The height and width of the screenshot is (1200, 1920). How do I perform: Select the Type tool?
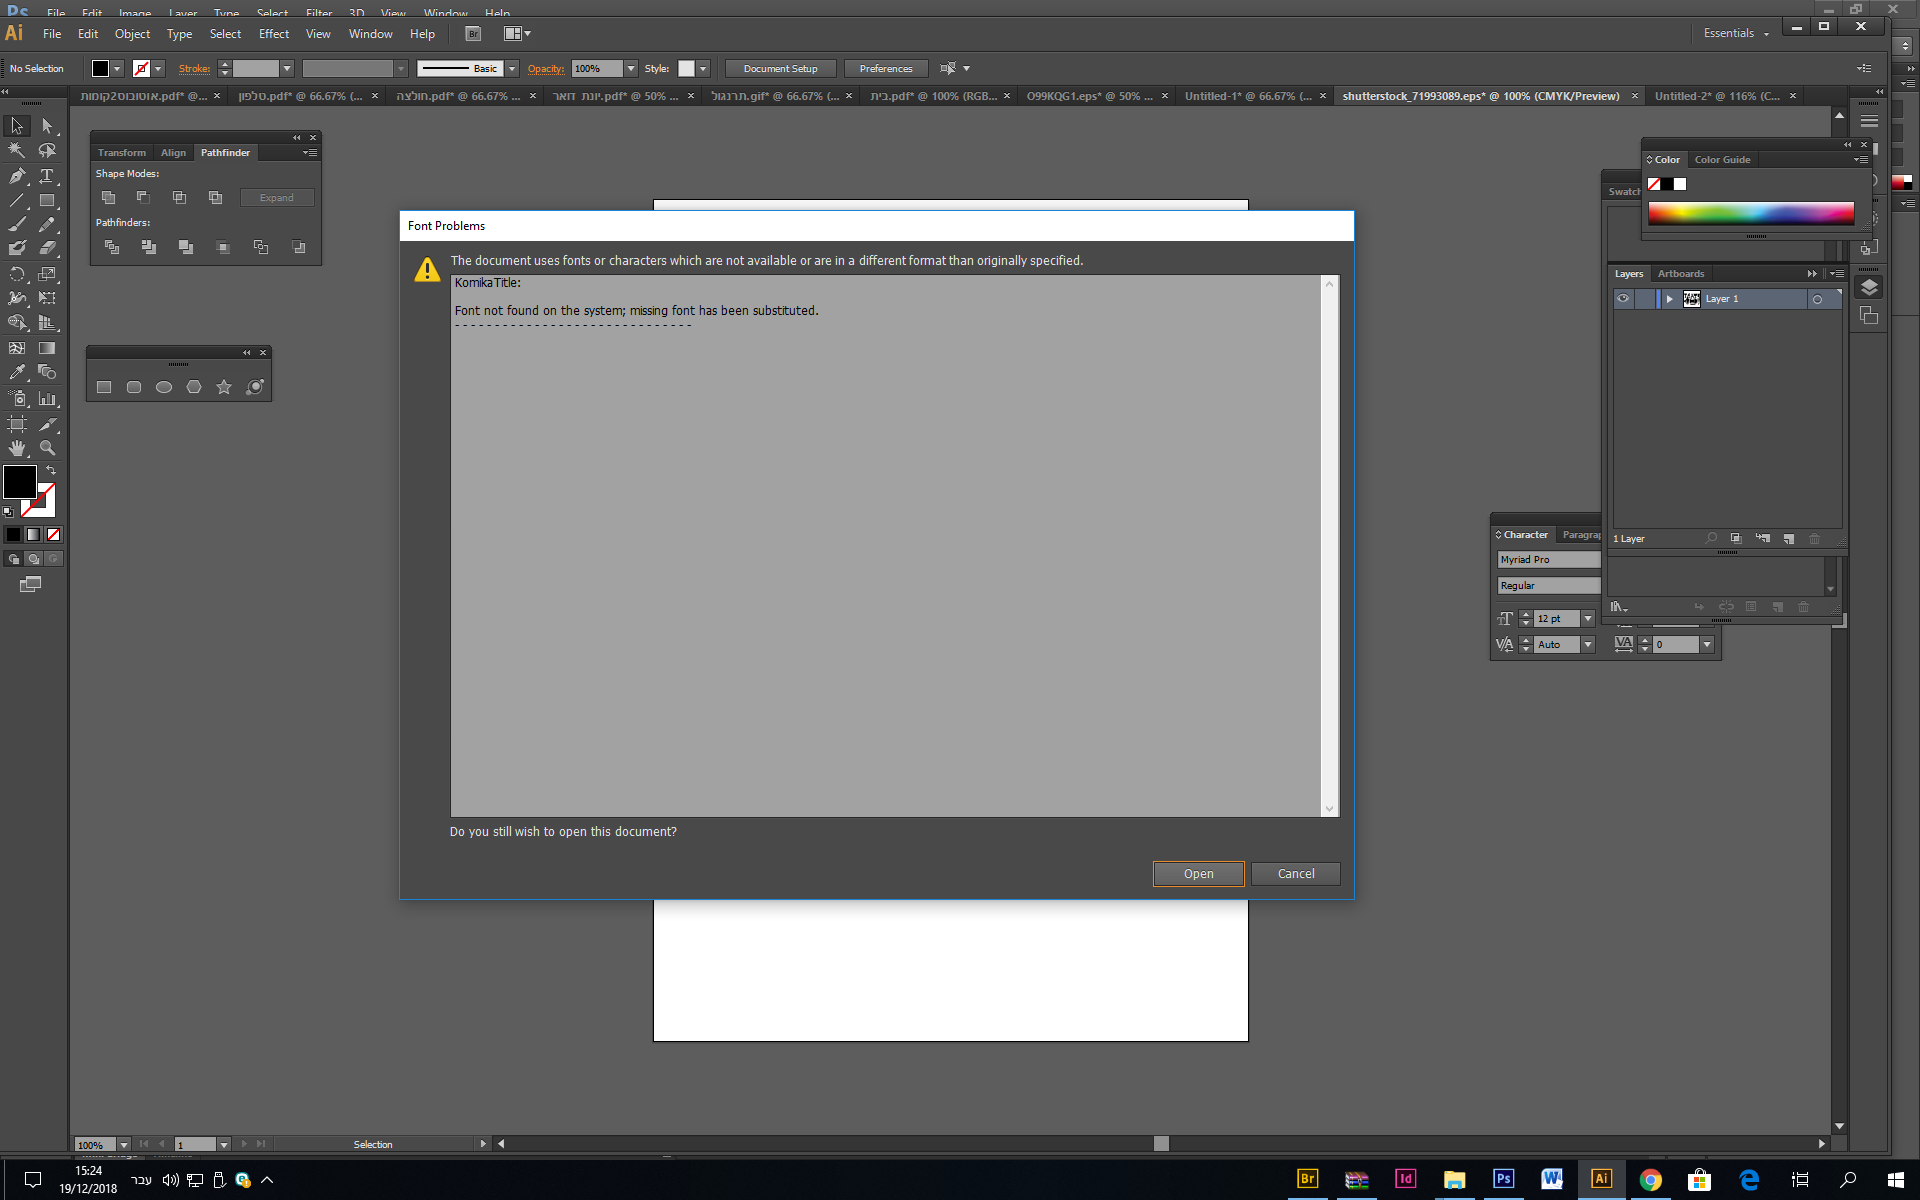(47, 176)
